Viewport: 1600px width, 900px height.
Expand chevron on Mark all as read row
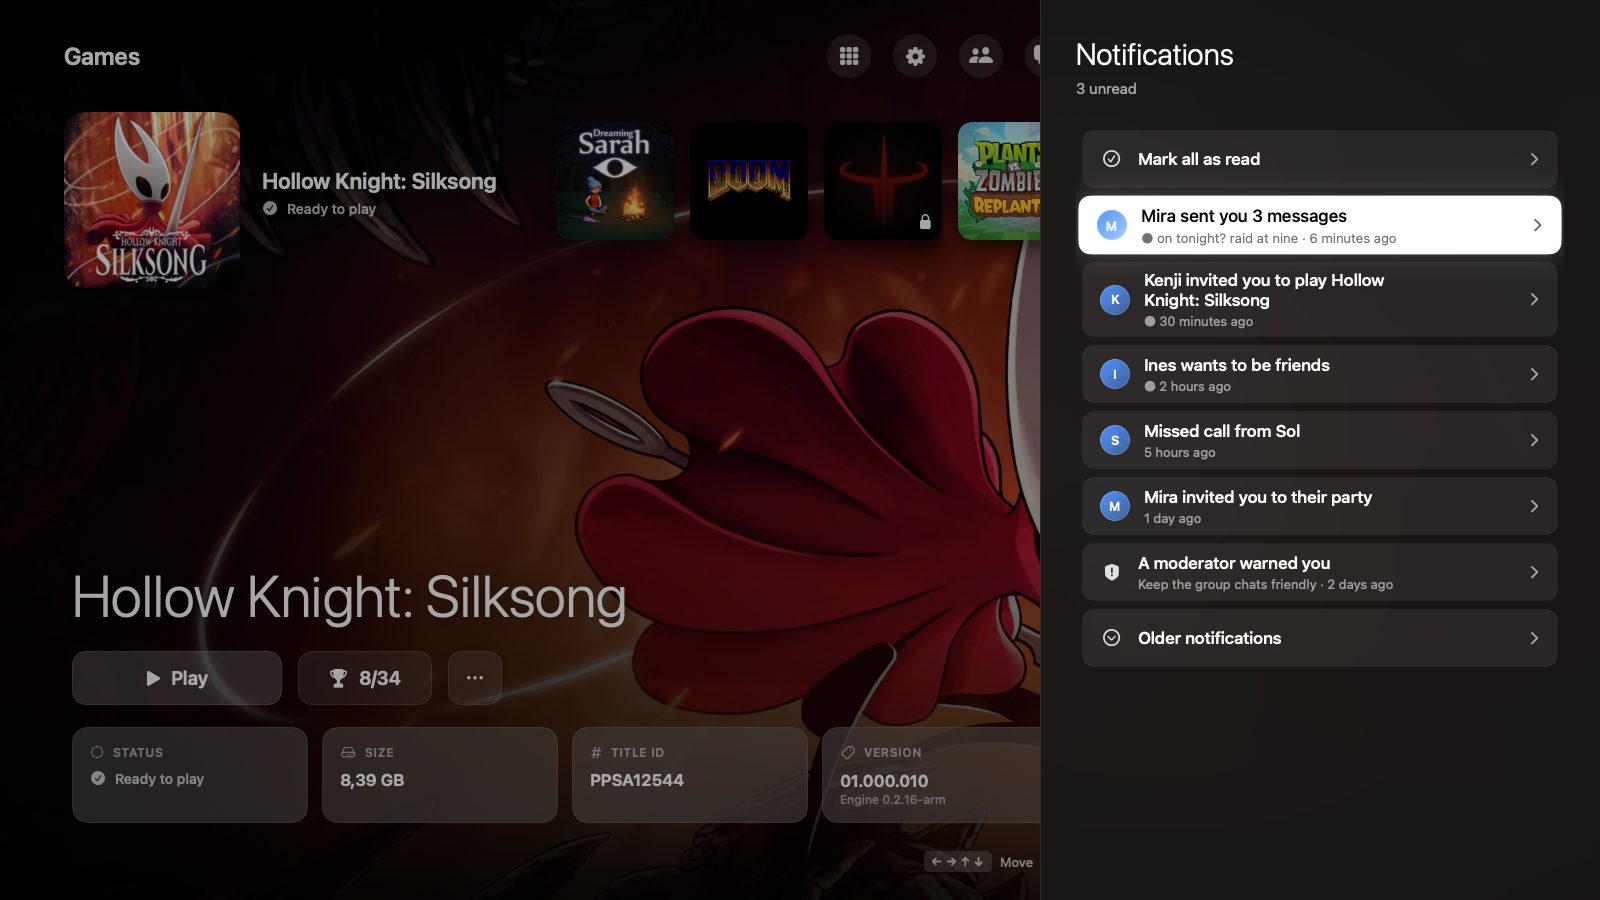coord(1534,159)
